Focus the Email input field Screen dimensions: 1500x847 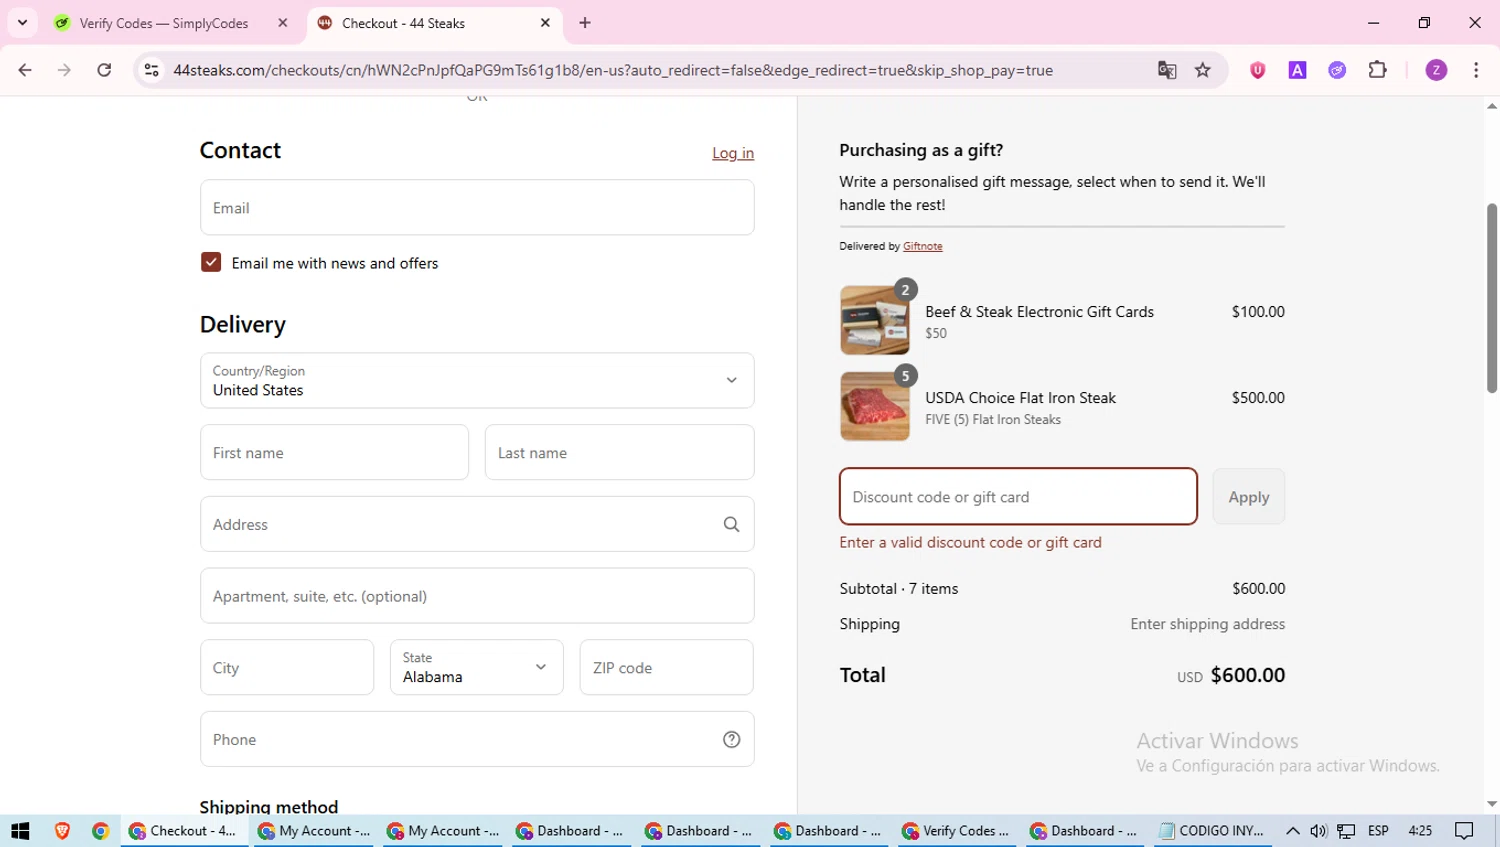477,208
